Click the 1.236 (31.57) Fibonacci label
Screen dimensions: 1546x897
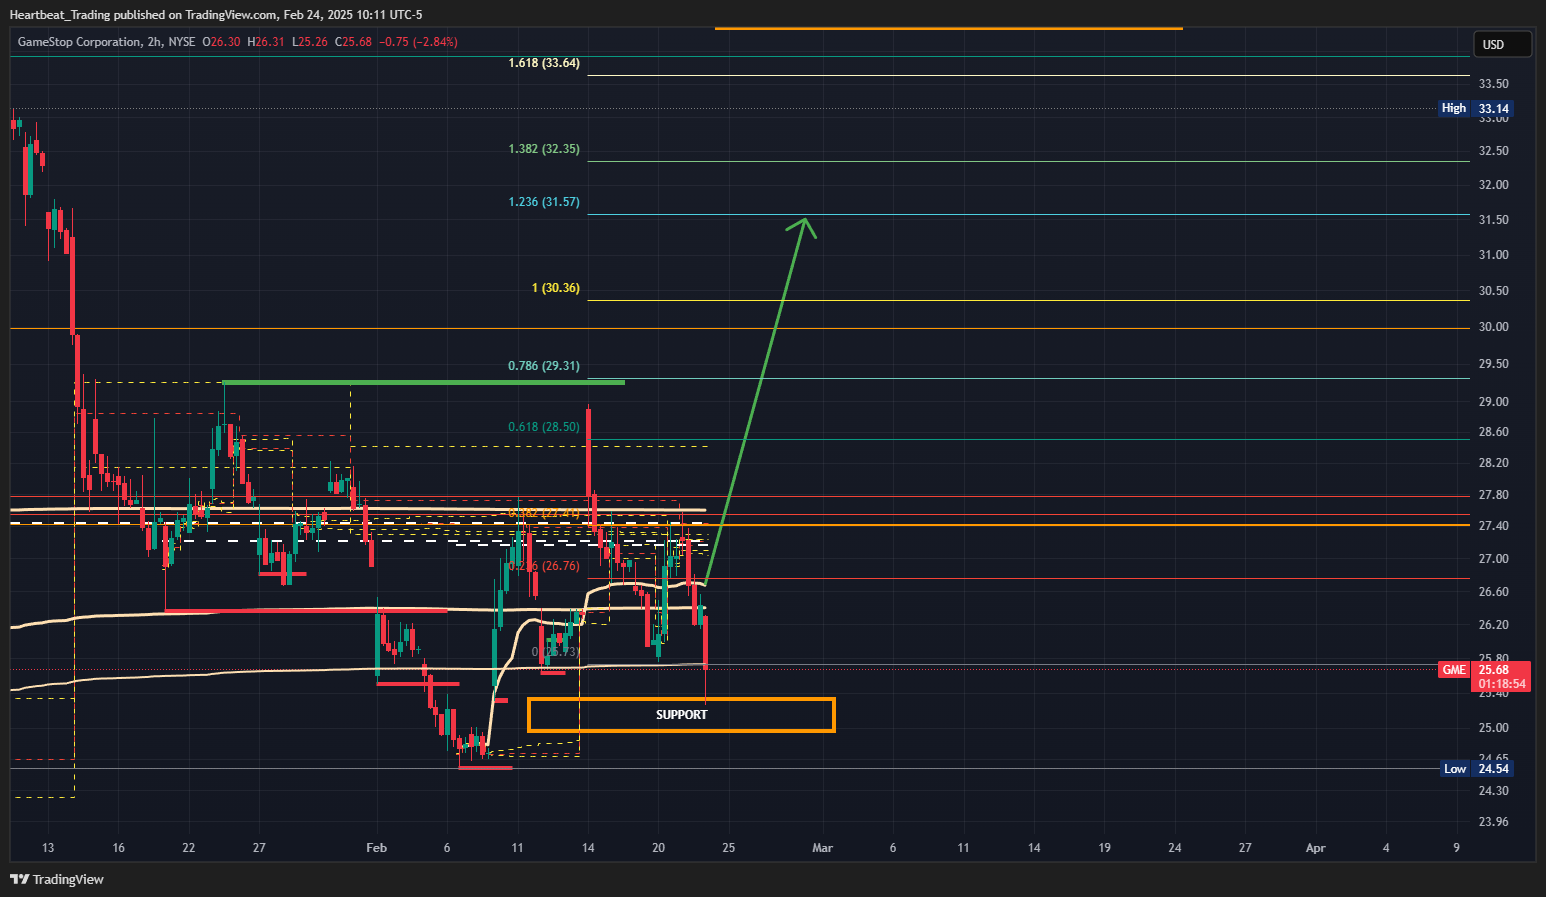coord(544,202)
